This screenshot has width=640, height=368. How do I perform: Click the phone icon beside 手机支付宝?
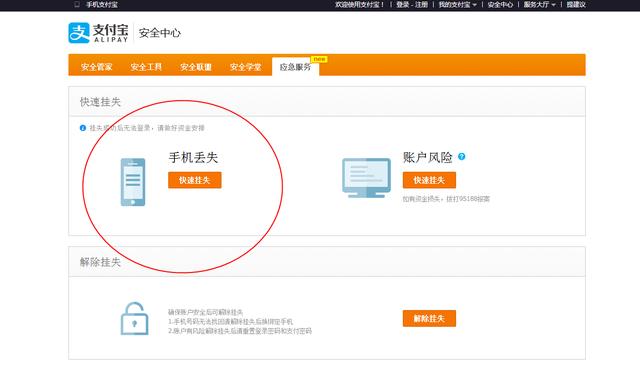pos(77,4)
